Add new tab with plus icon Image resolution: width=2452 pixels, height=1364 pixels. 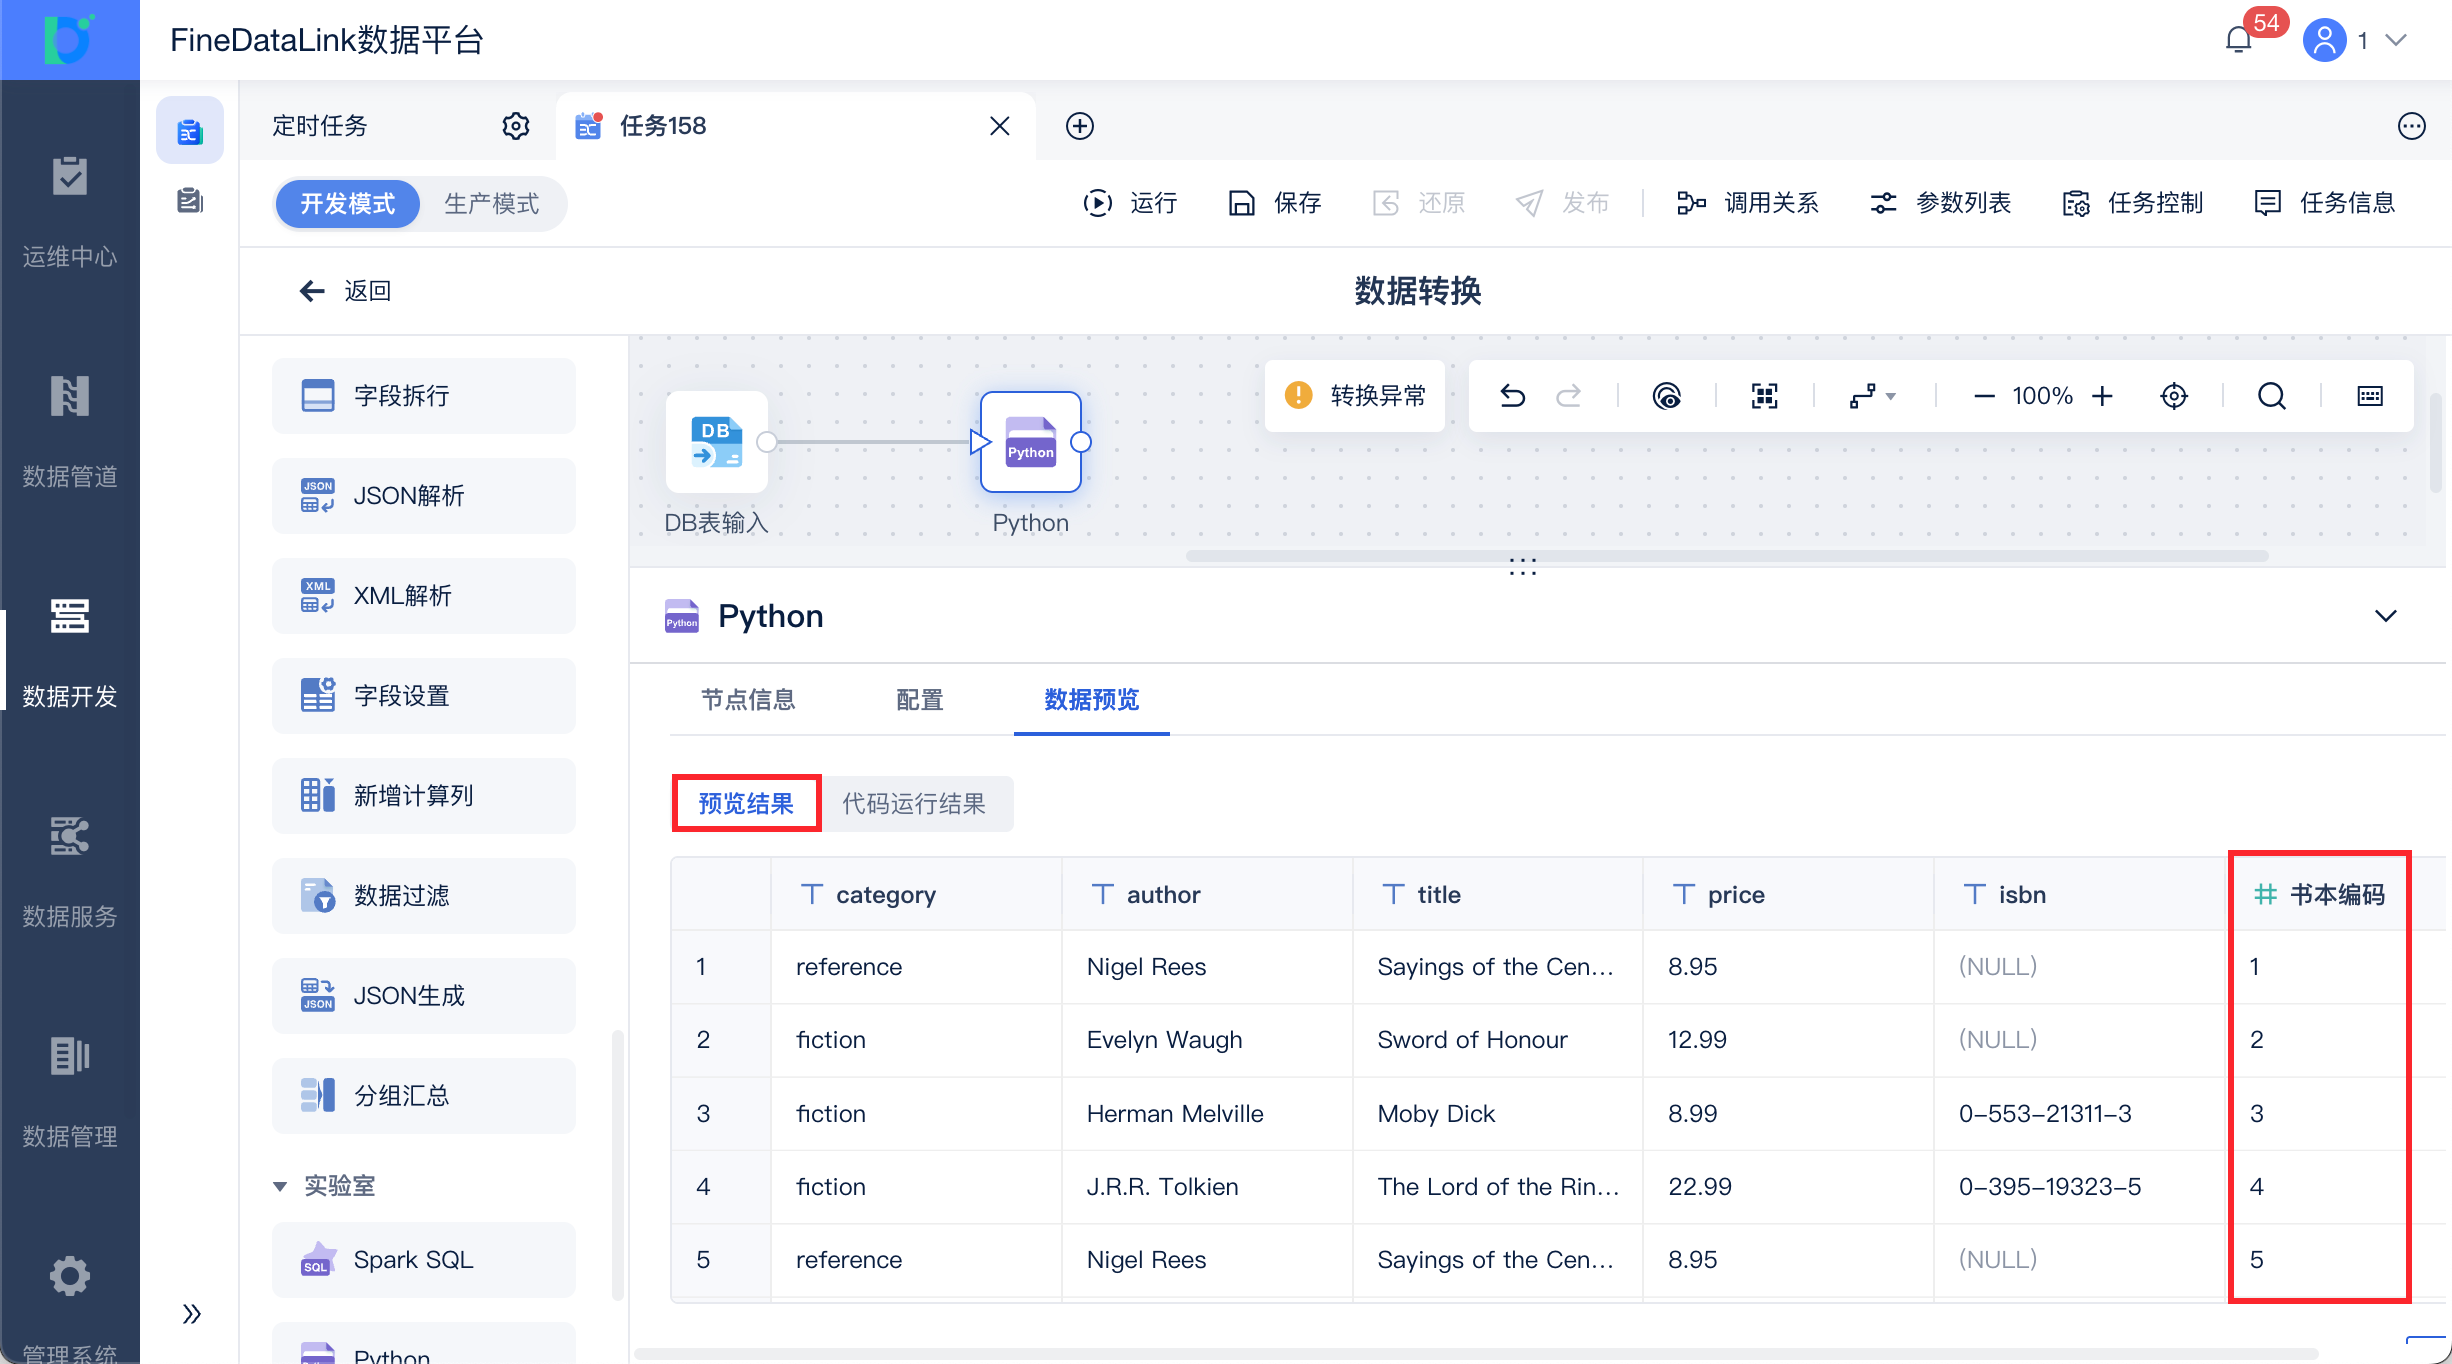tap(1079, 126)
